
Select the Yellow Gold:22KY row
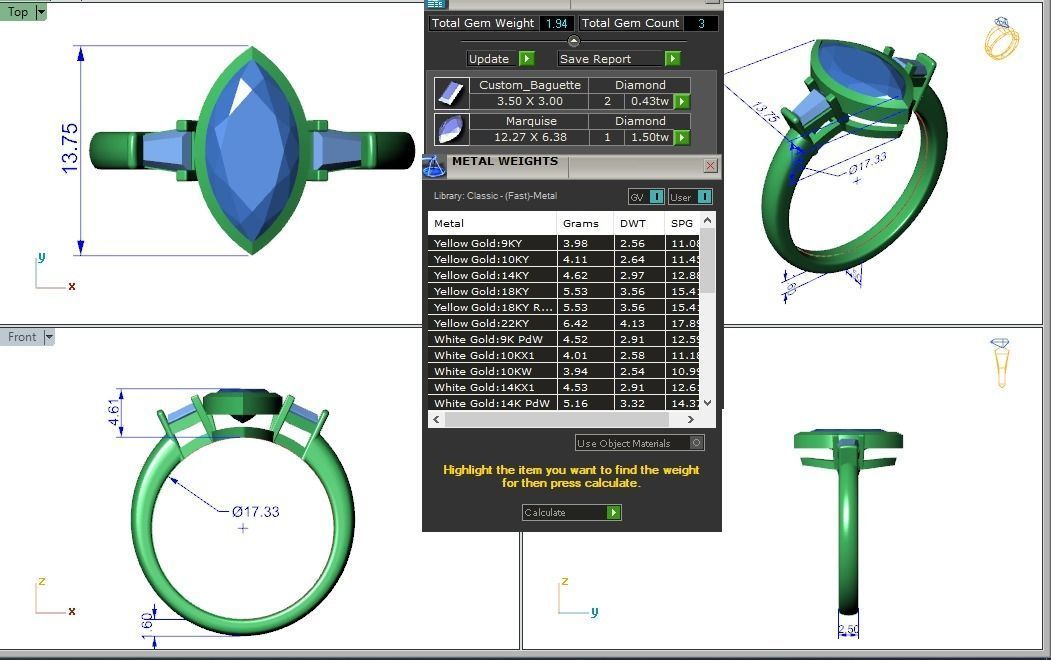(564, 323)
